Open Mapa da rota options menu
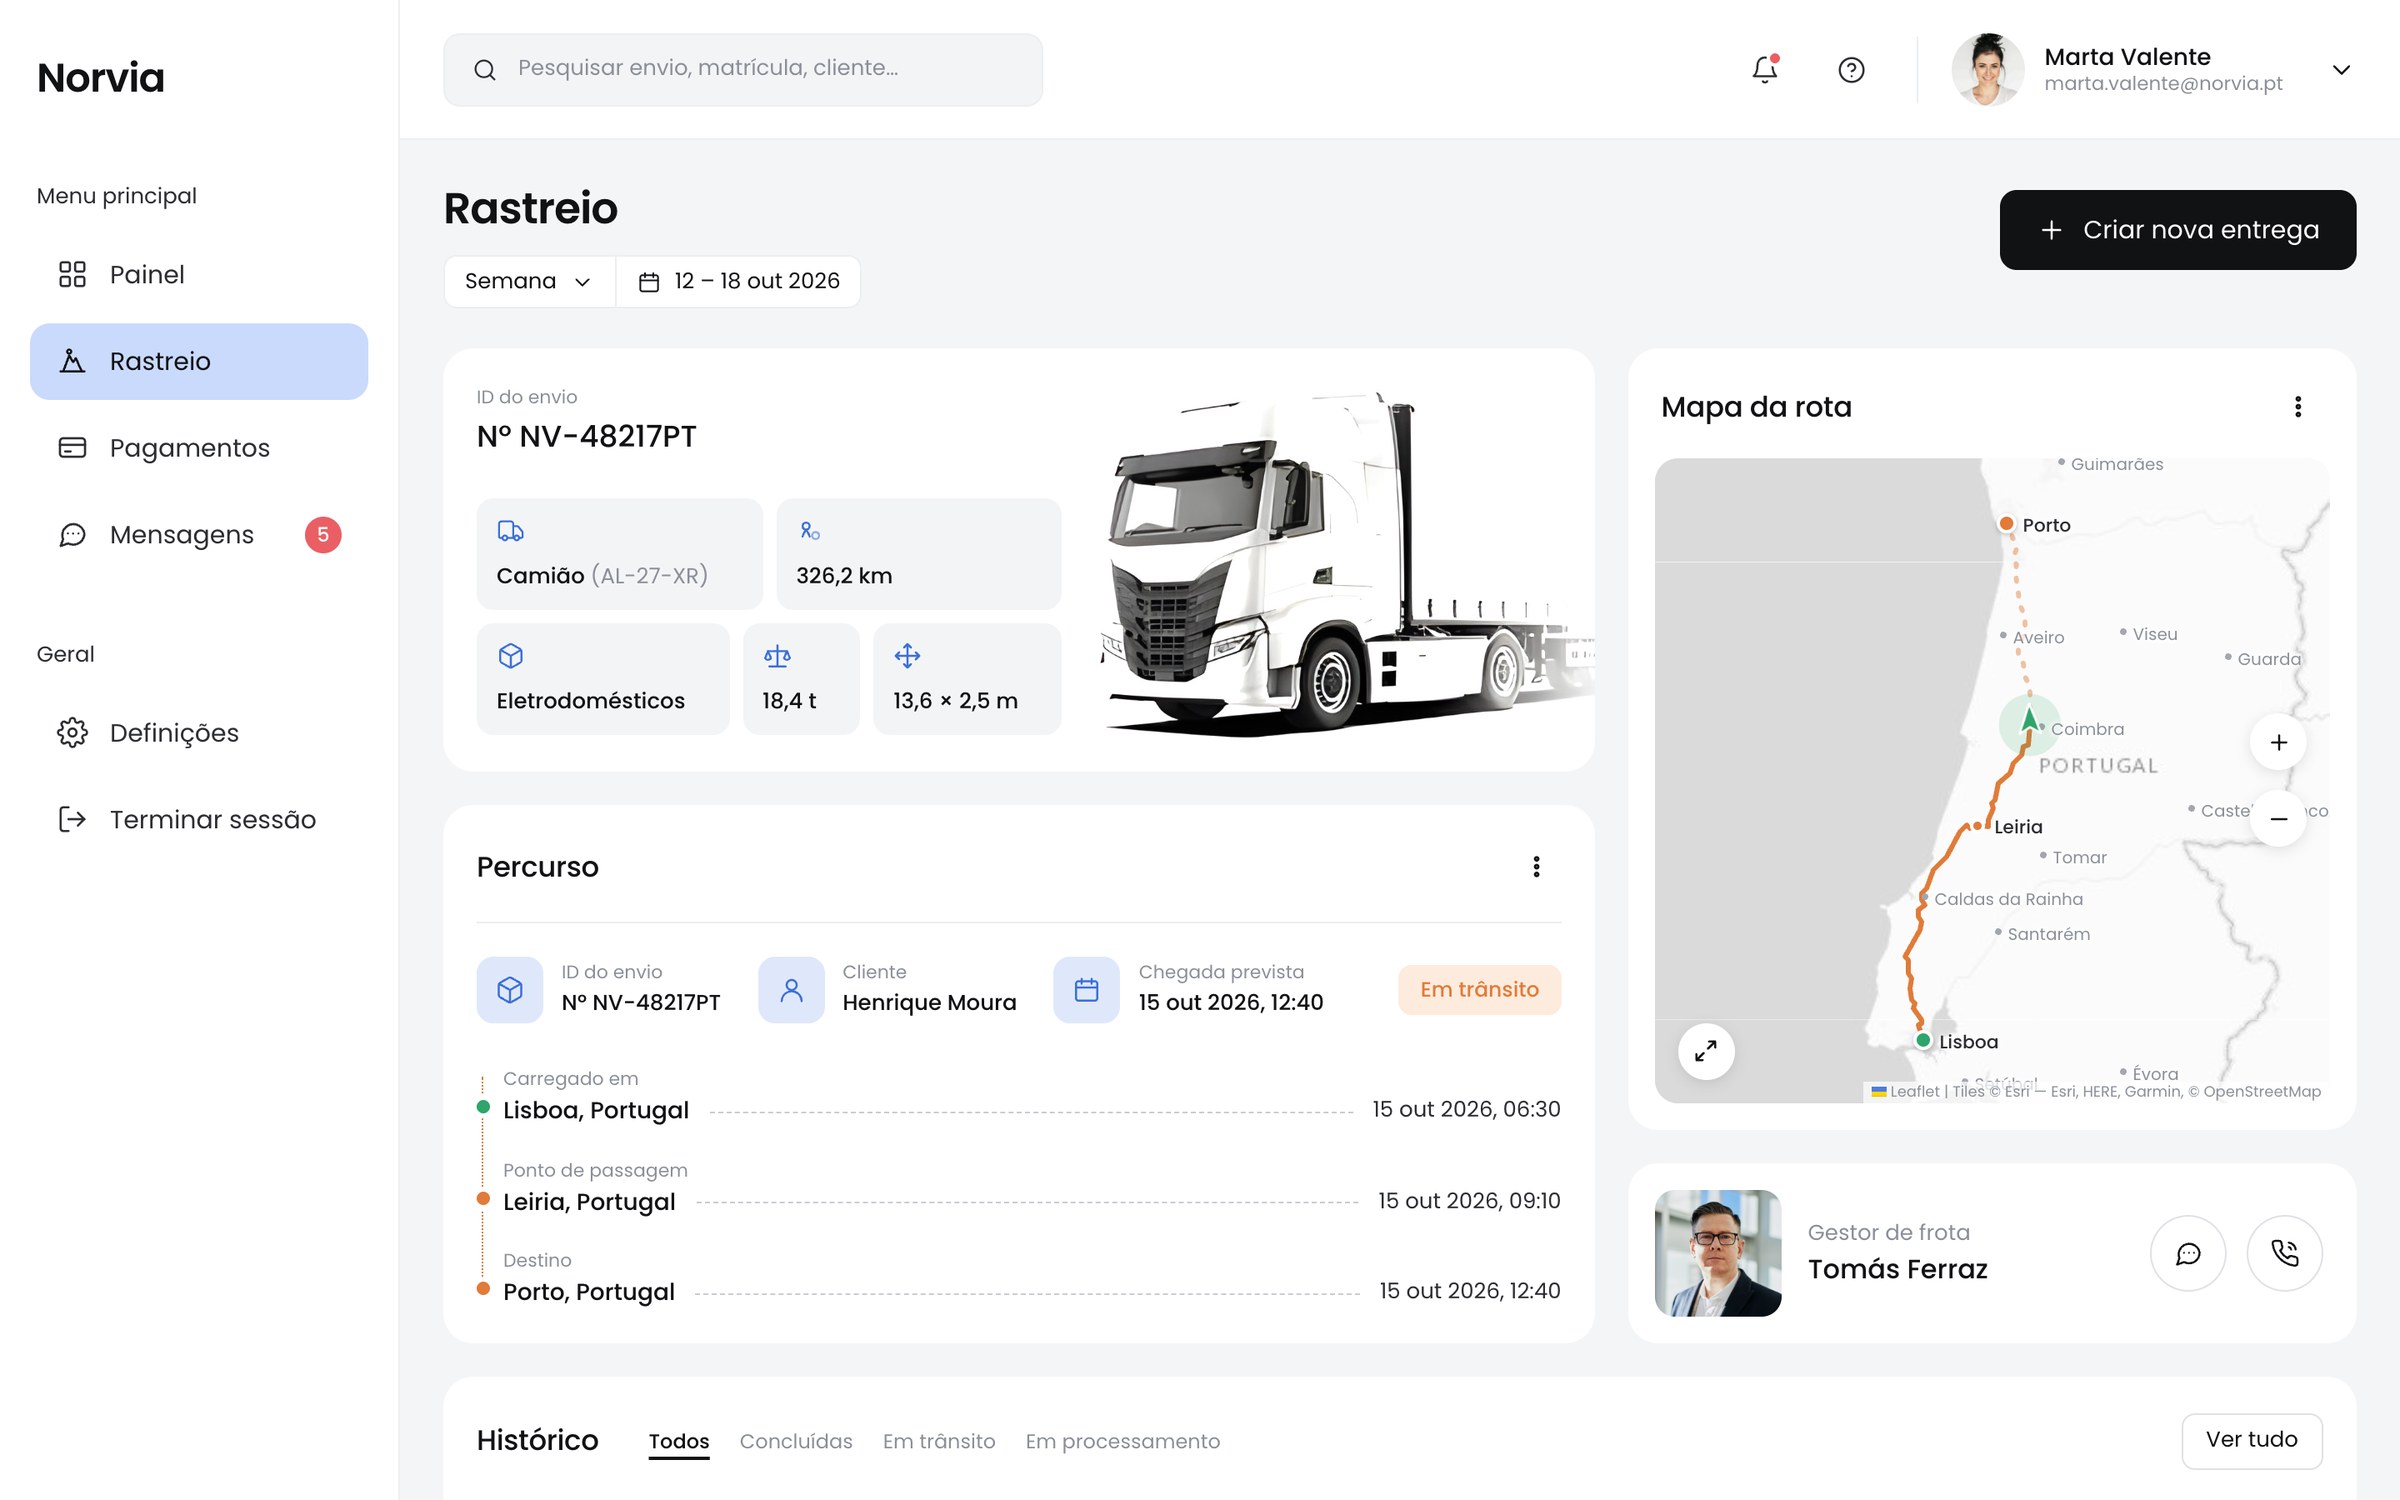 2298,407
